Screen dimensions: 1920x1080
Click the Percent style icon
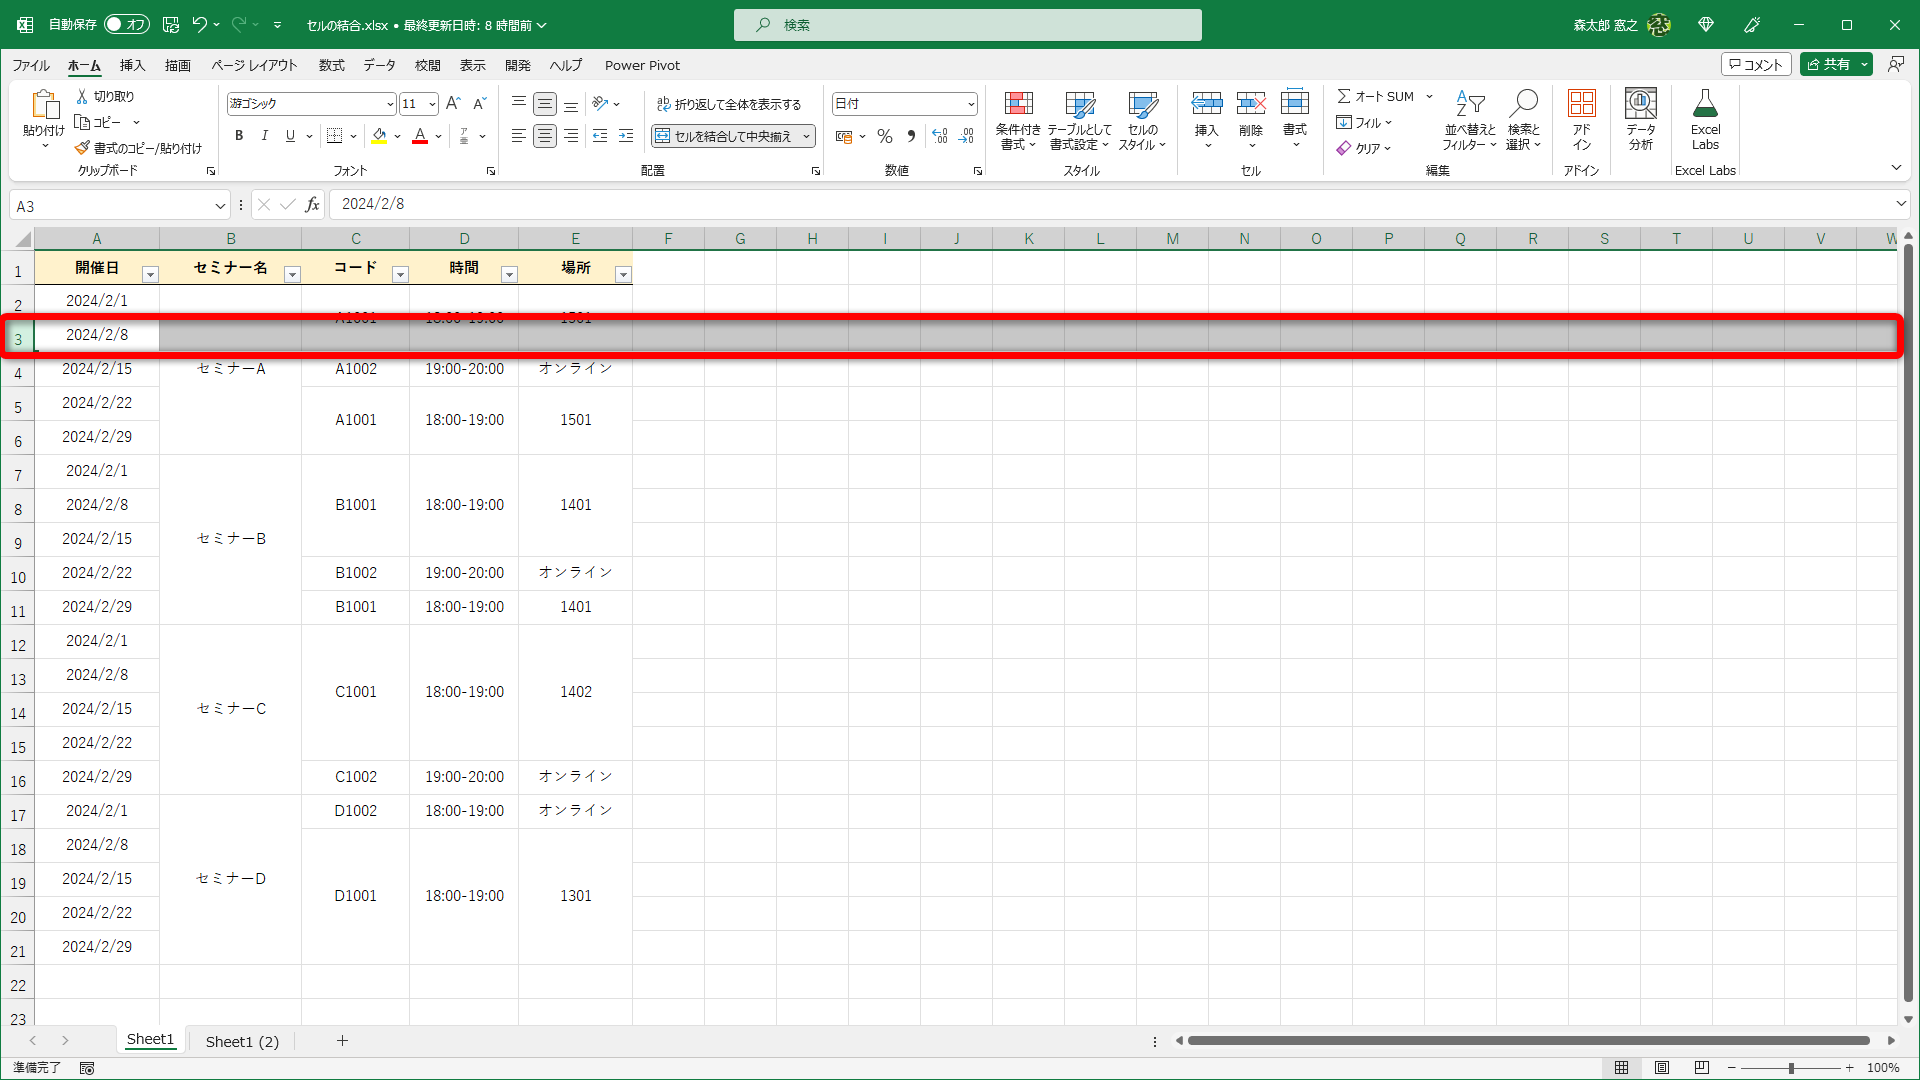tap(884, 136)
